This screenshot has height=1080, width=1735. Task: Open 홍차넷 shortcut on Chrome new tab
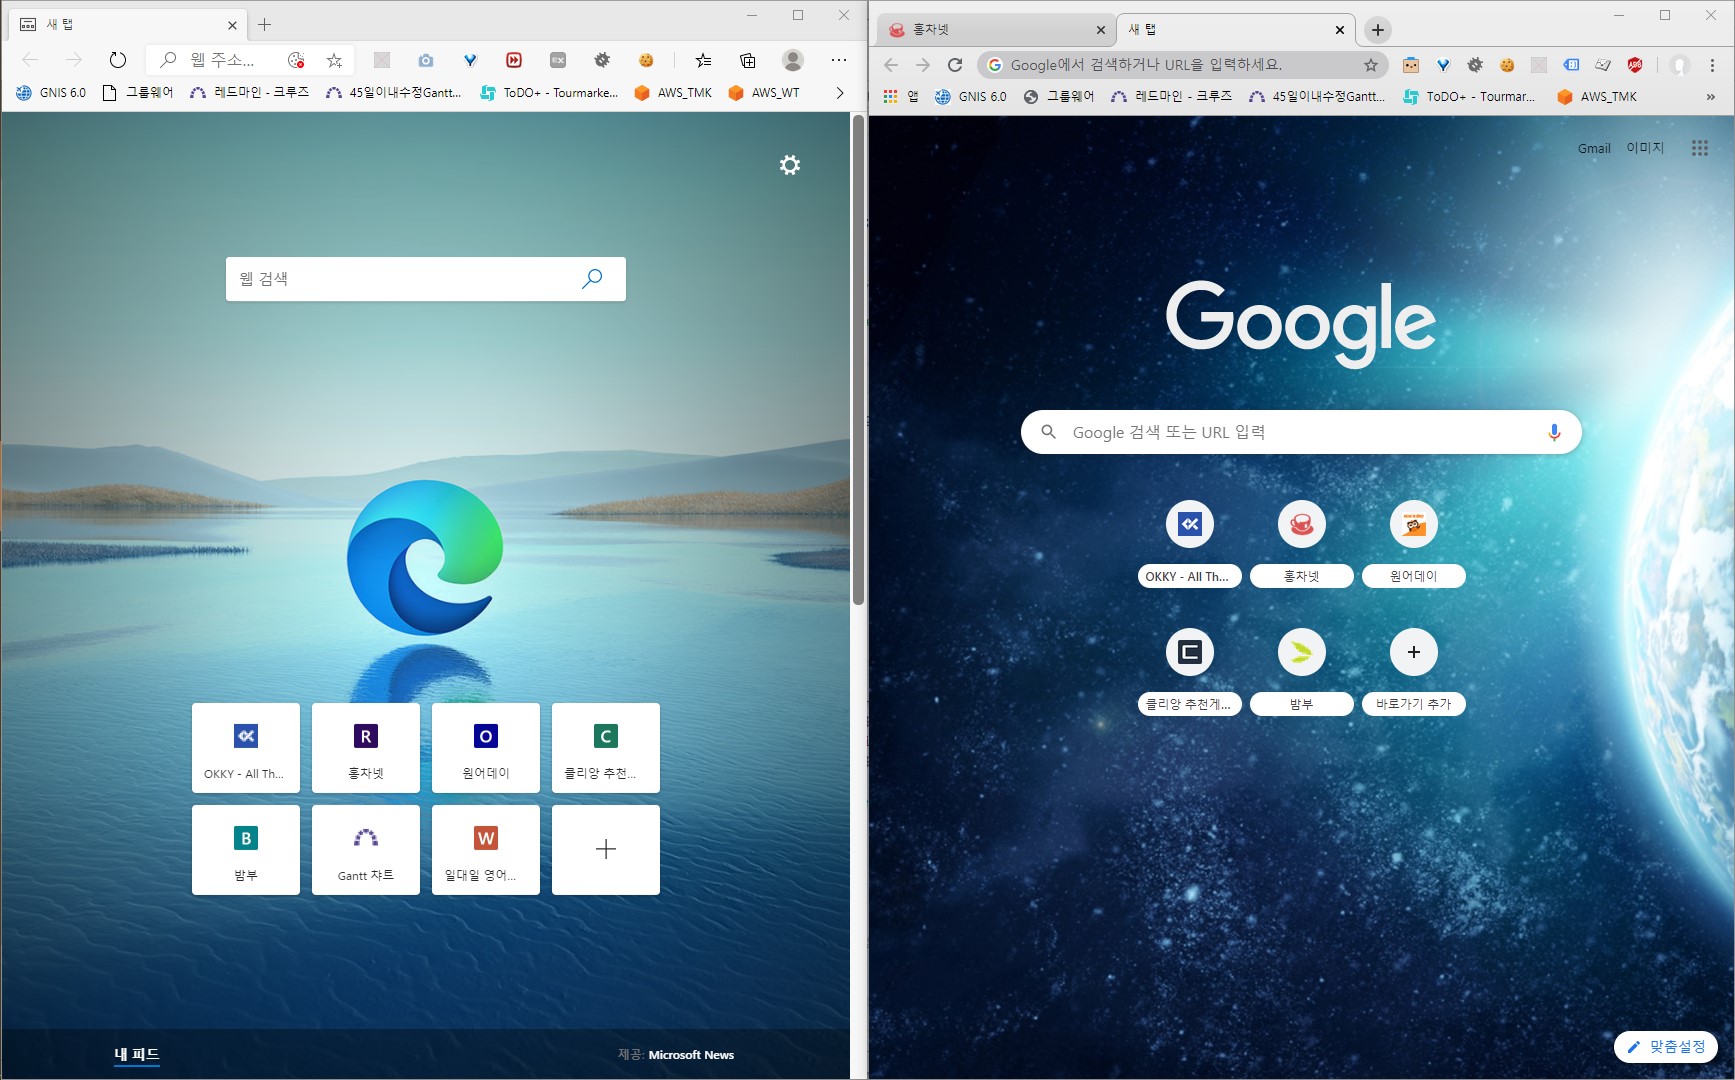coord(1302,543)
